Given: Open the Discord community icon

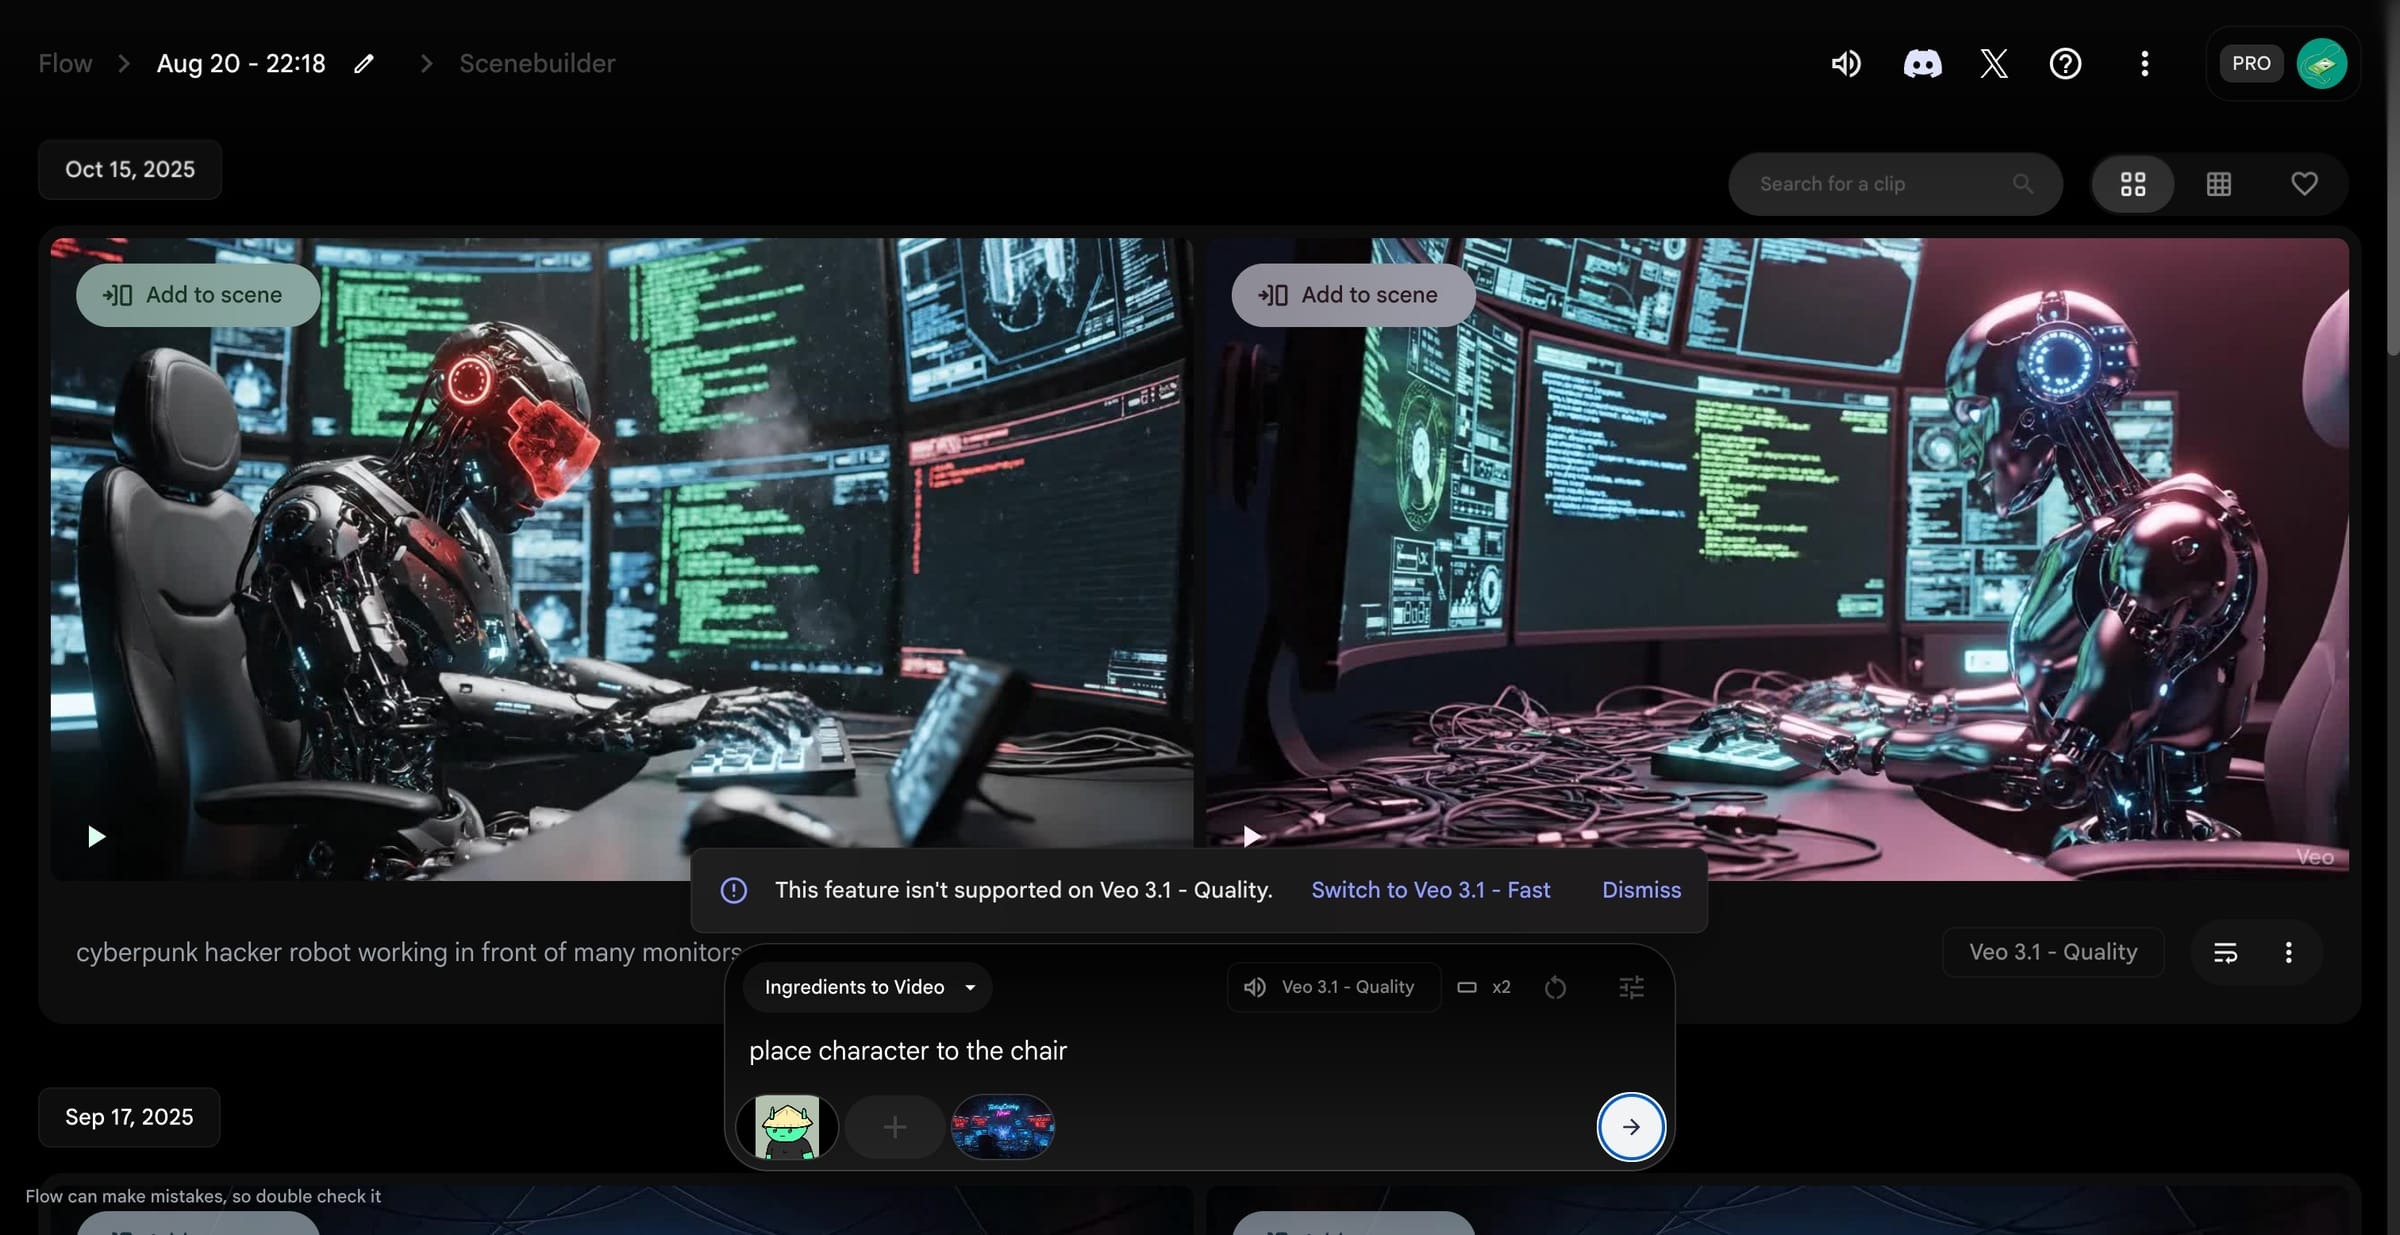Looking at the screenshot, I should pos(1921,64).
